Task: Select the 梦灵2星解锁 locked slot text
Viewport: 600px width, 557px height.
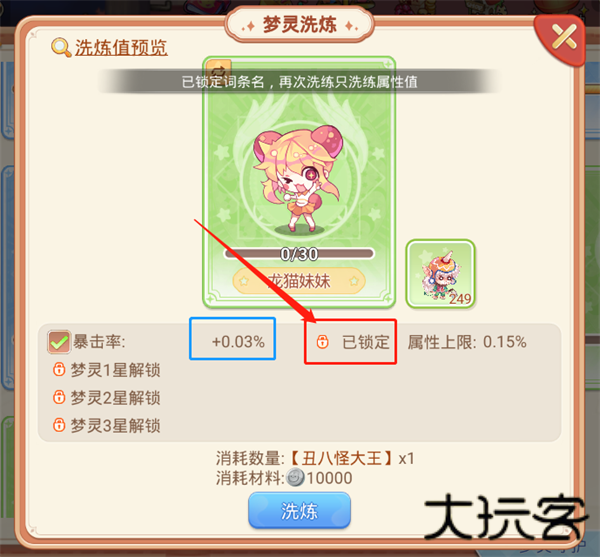Action: [115, 398]
